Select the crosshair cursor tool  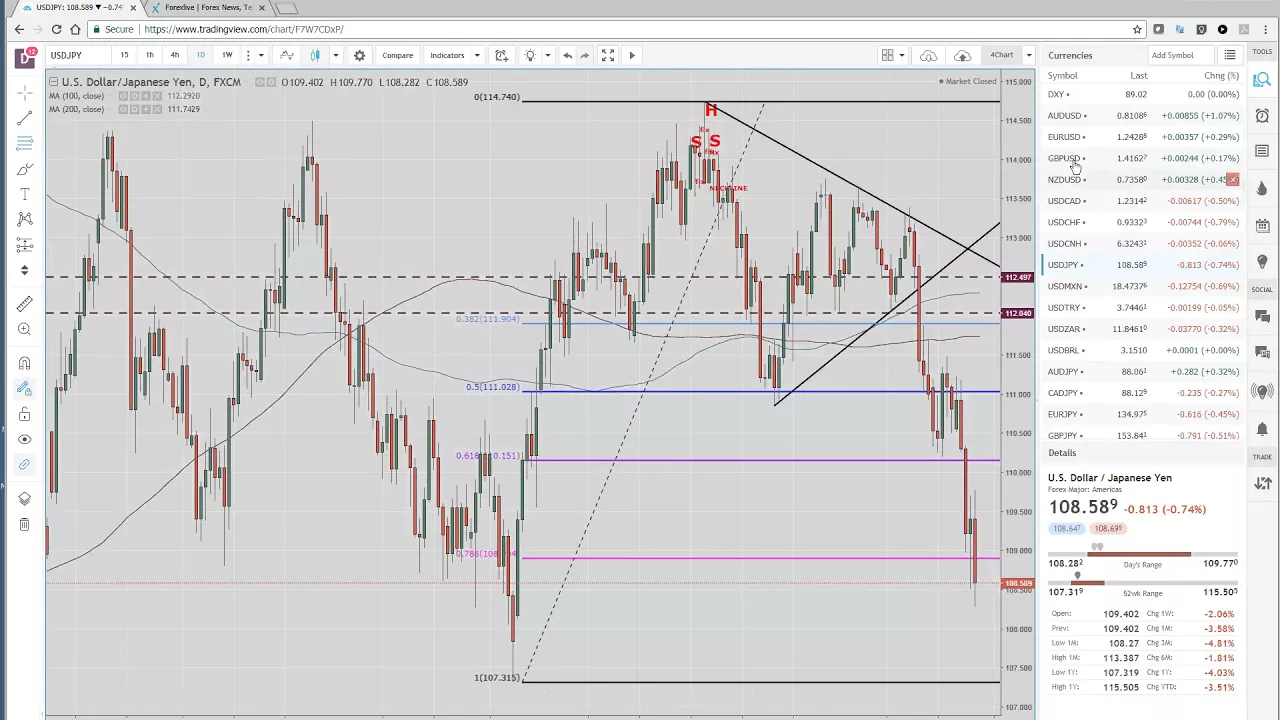25,93
